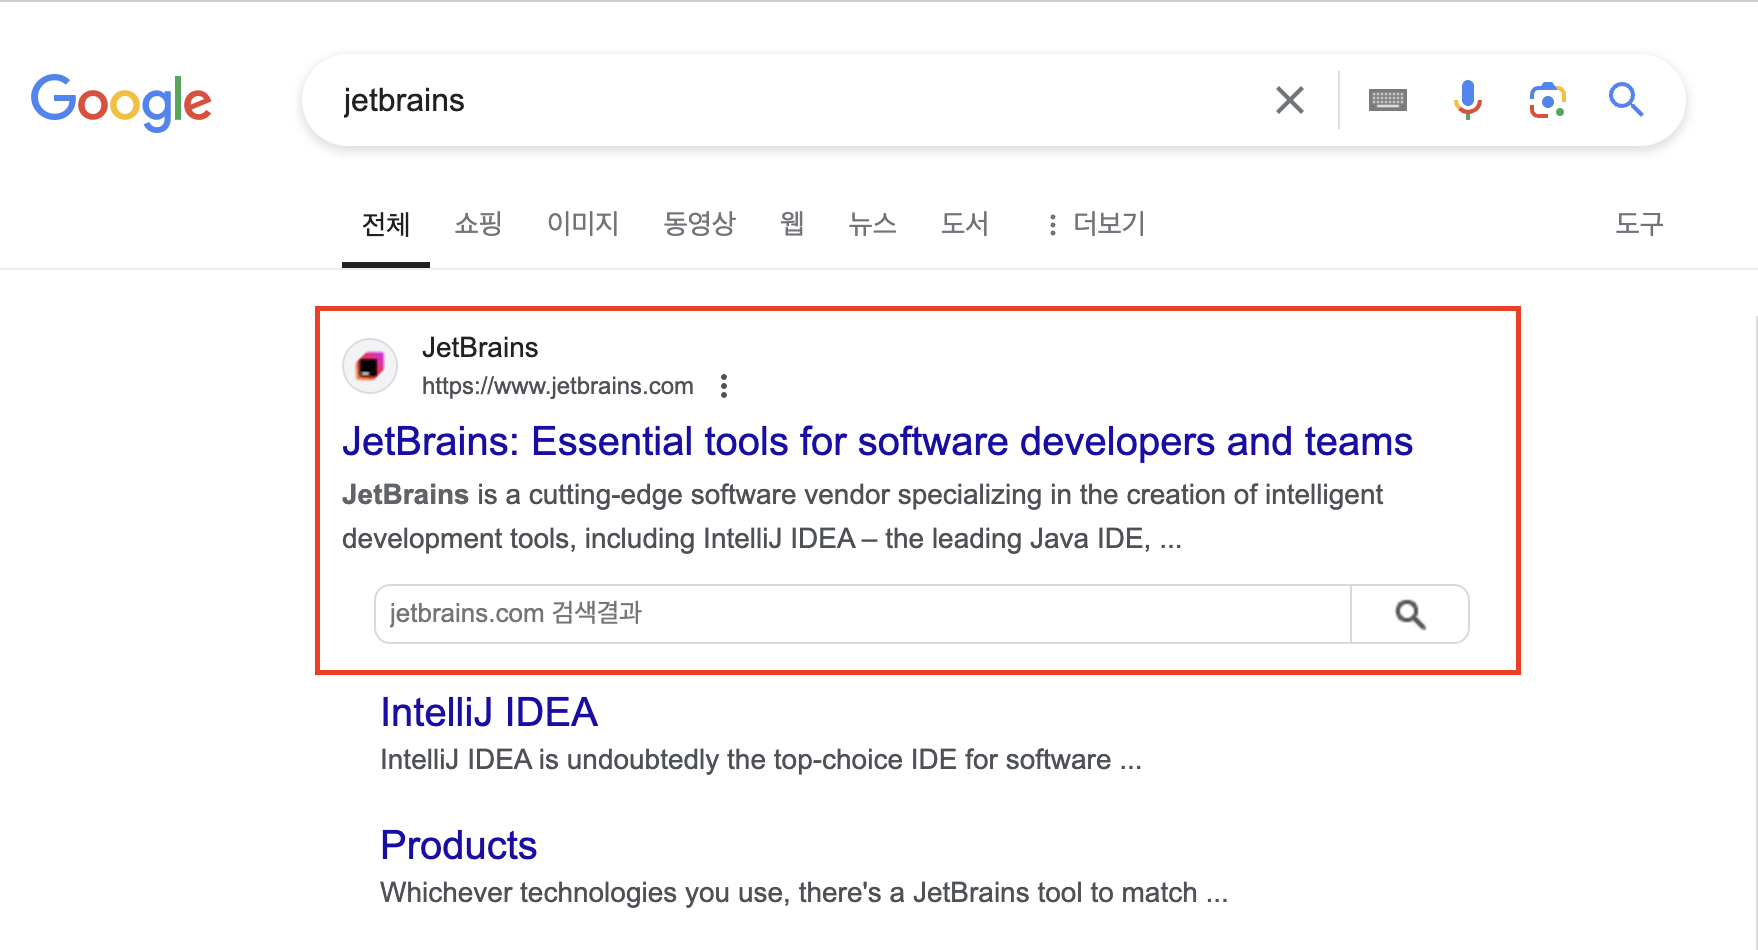Switch to the 이미지 tab
This screenshot has height=950, width=1758.
click(x=583, y=224)
